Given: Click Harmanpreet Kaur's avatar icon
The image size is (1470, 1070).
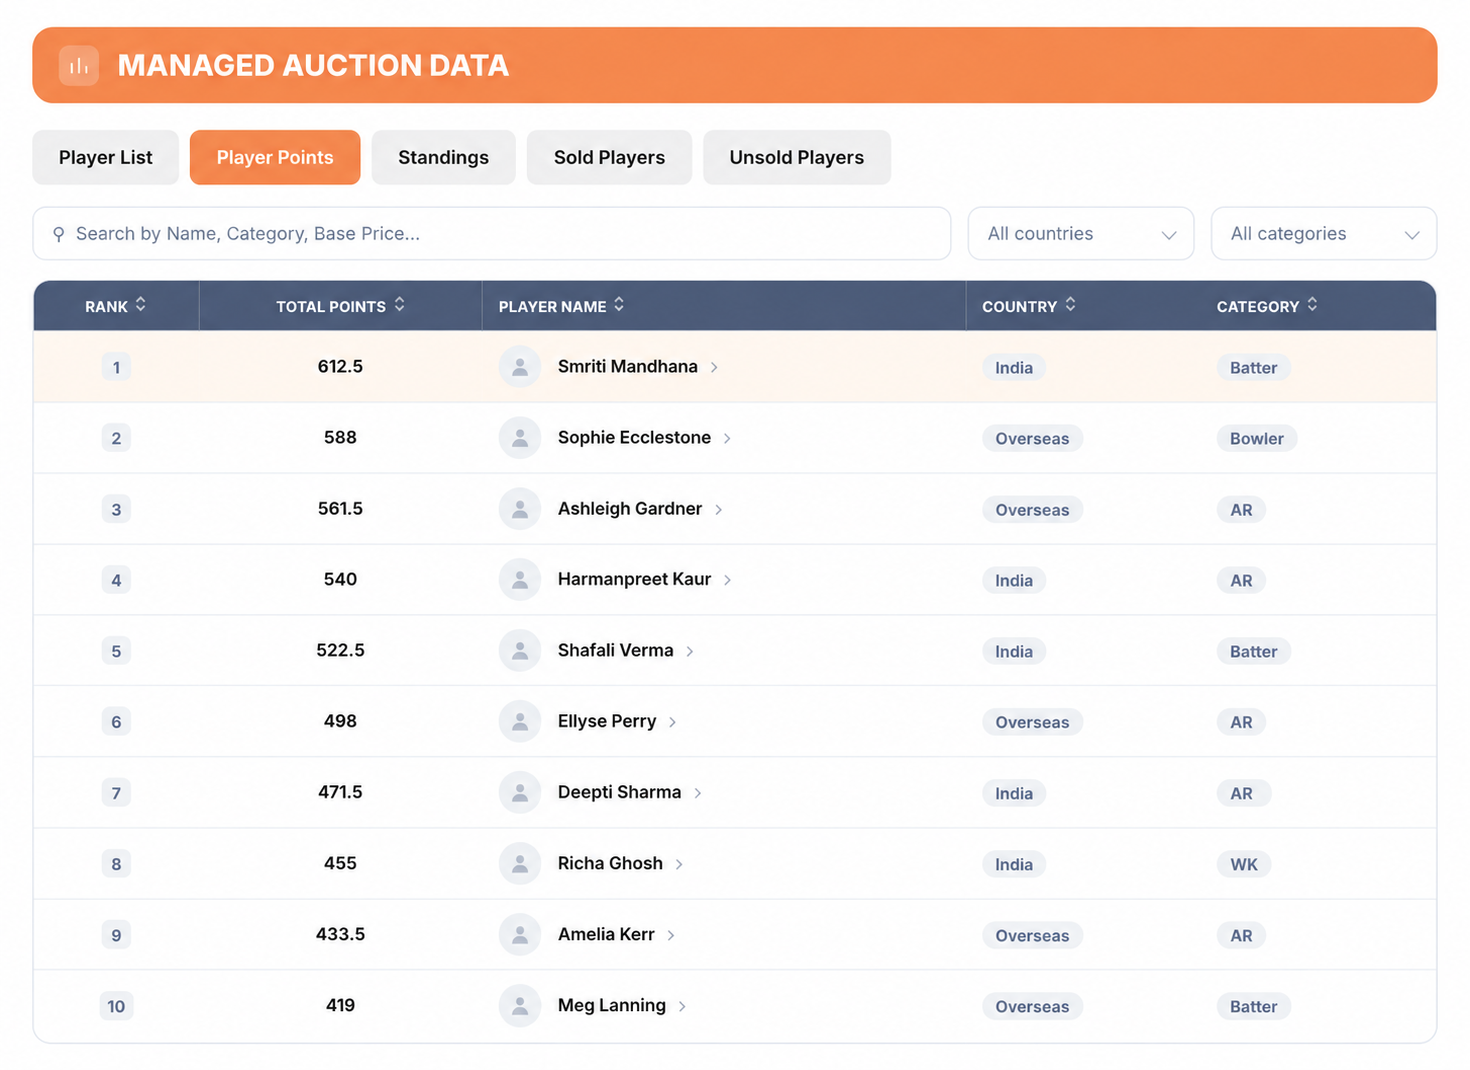Looking at the screenshot, I should coord(520,580).
